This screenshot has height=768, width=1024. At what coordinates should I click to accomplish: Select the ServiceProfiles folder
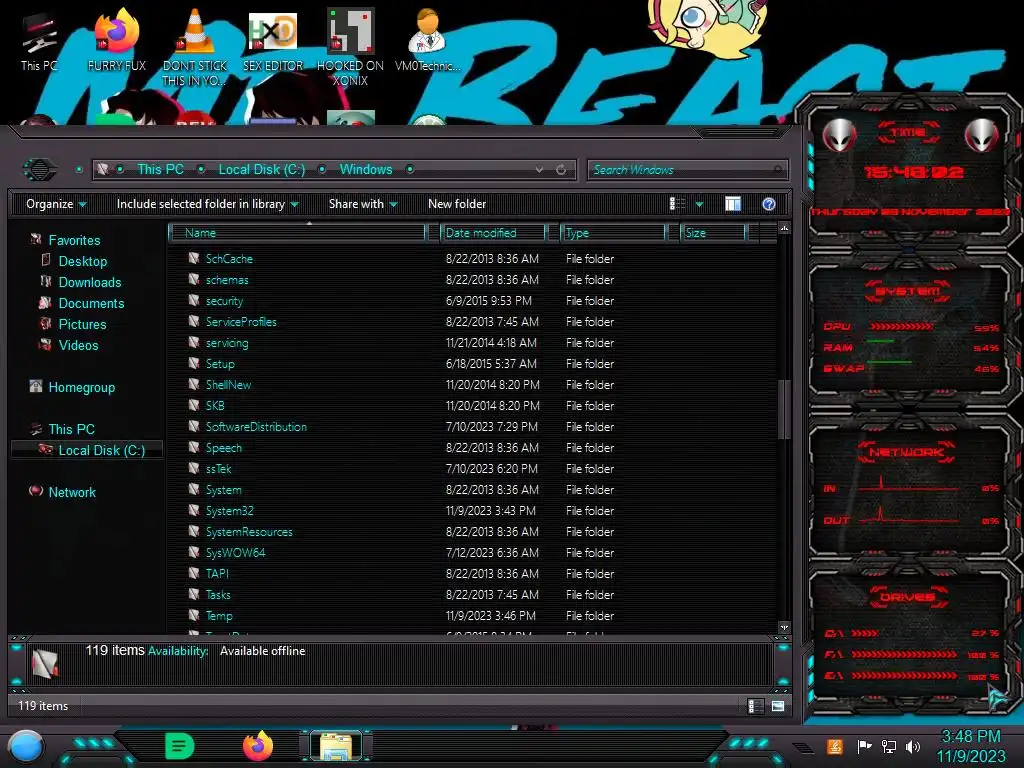(x=241, y=321)
